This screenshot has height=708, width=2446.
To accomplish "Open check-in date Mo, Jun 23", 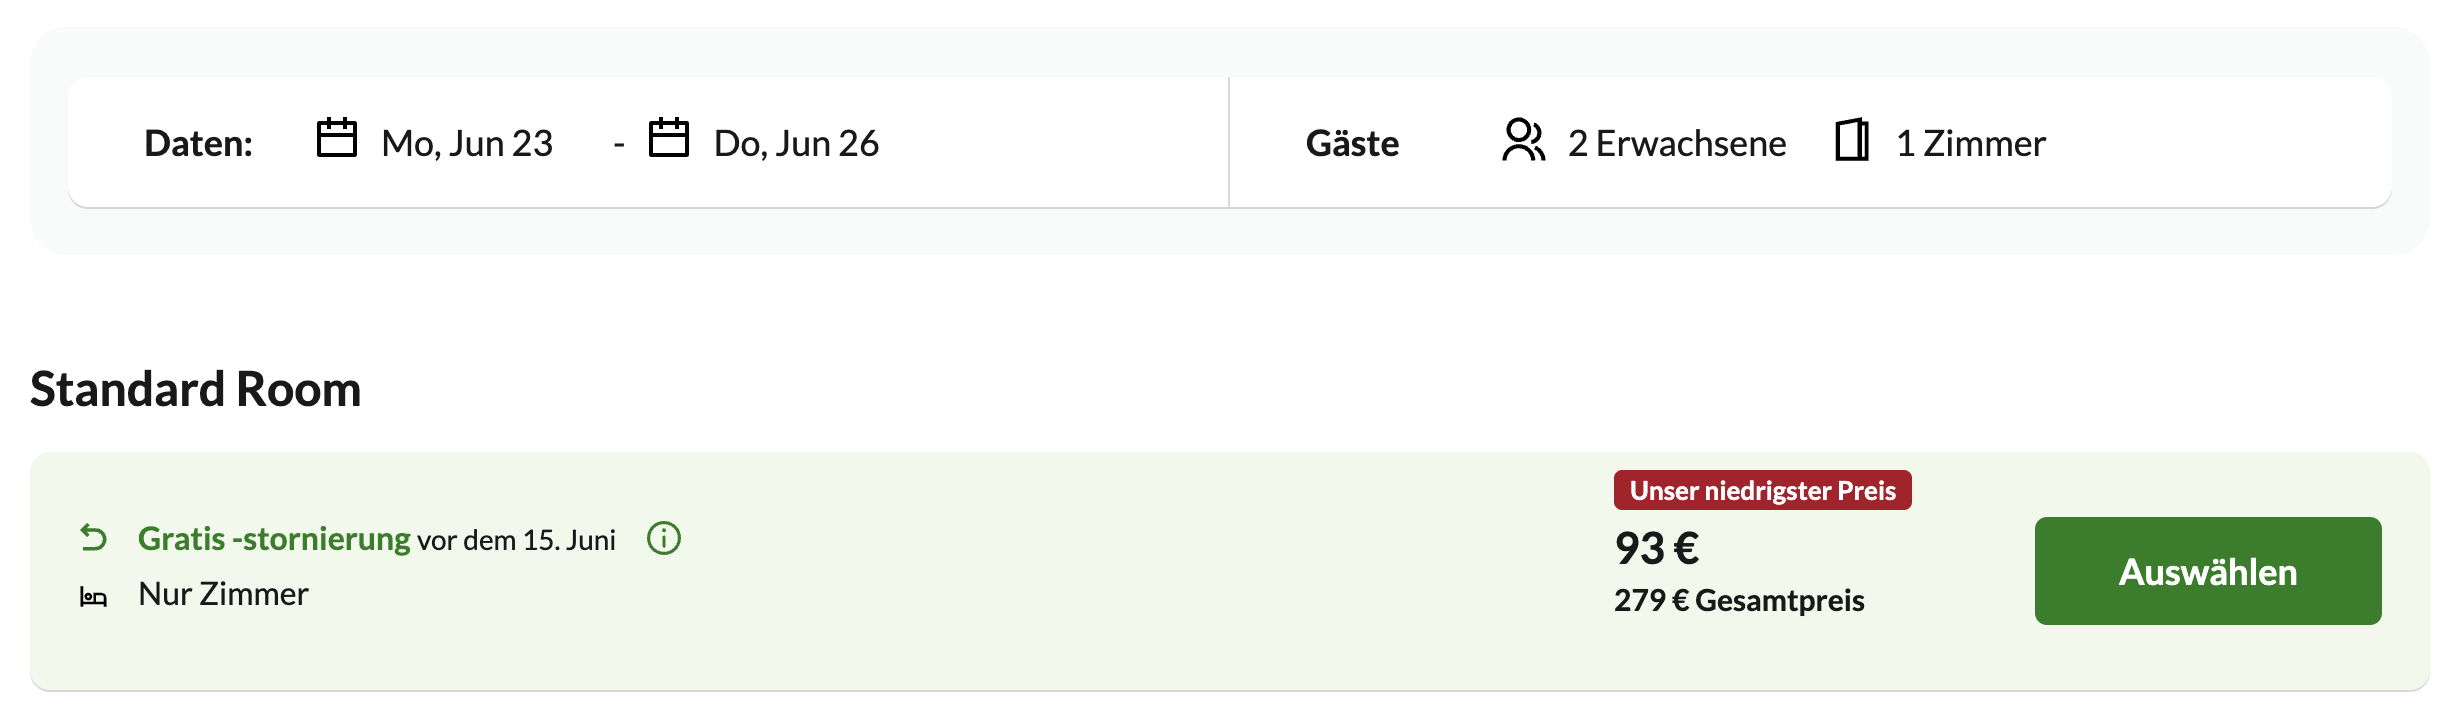I will pyautogui.click(x=467, y=143).
